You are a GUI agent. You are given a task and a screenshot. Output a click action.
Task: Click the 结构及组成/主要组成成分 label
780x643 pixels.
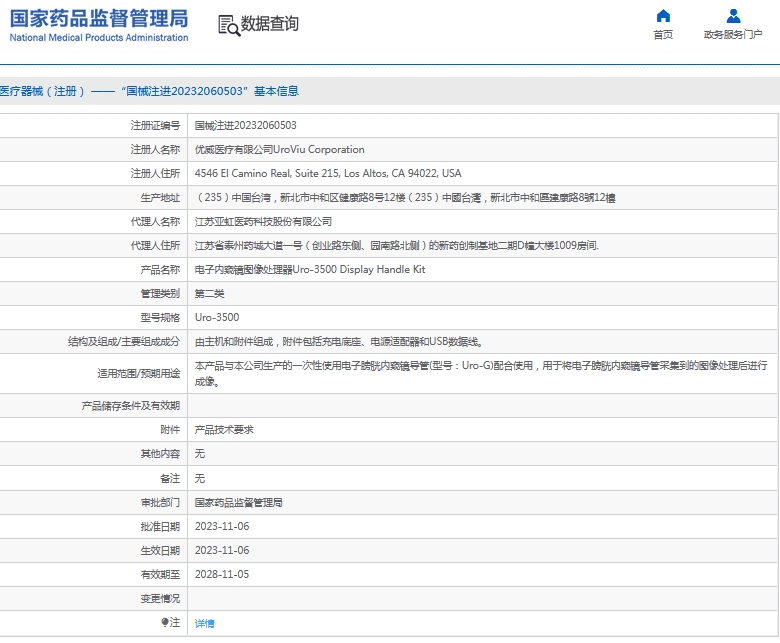(x=124, y=342)
